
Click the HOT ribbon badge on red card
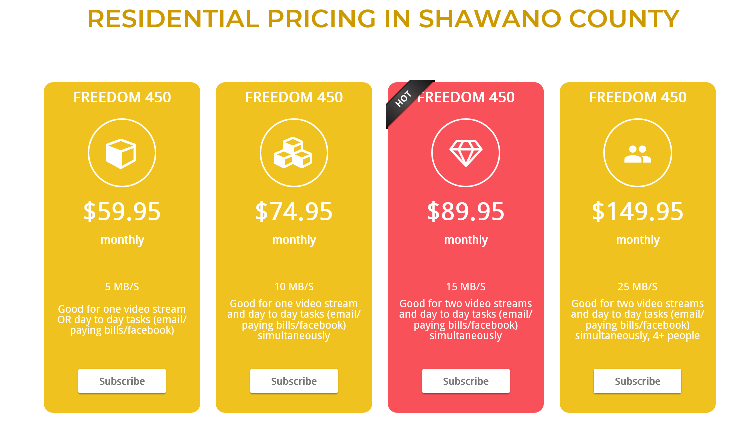point(405,99)
